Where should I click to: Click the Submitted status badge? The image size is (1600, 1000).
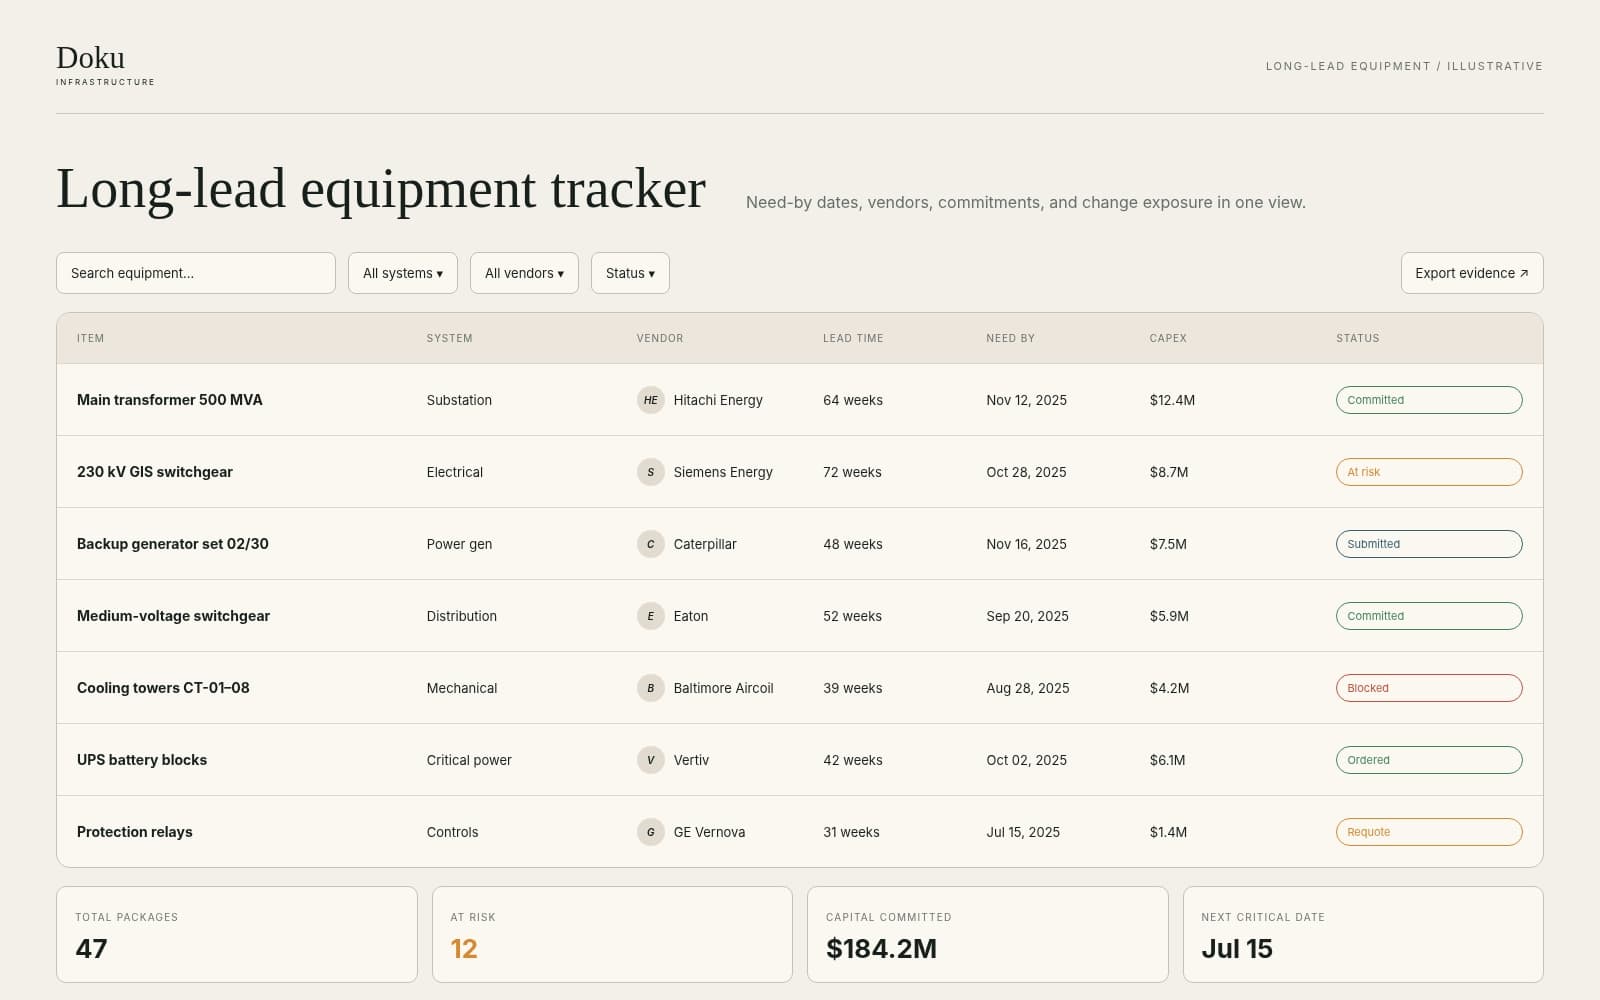(x=1429, y=544)
